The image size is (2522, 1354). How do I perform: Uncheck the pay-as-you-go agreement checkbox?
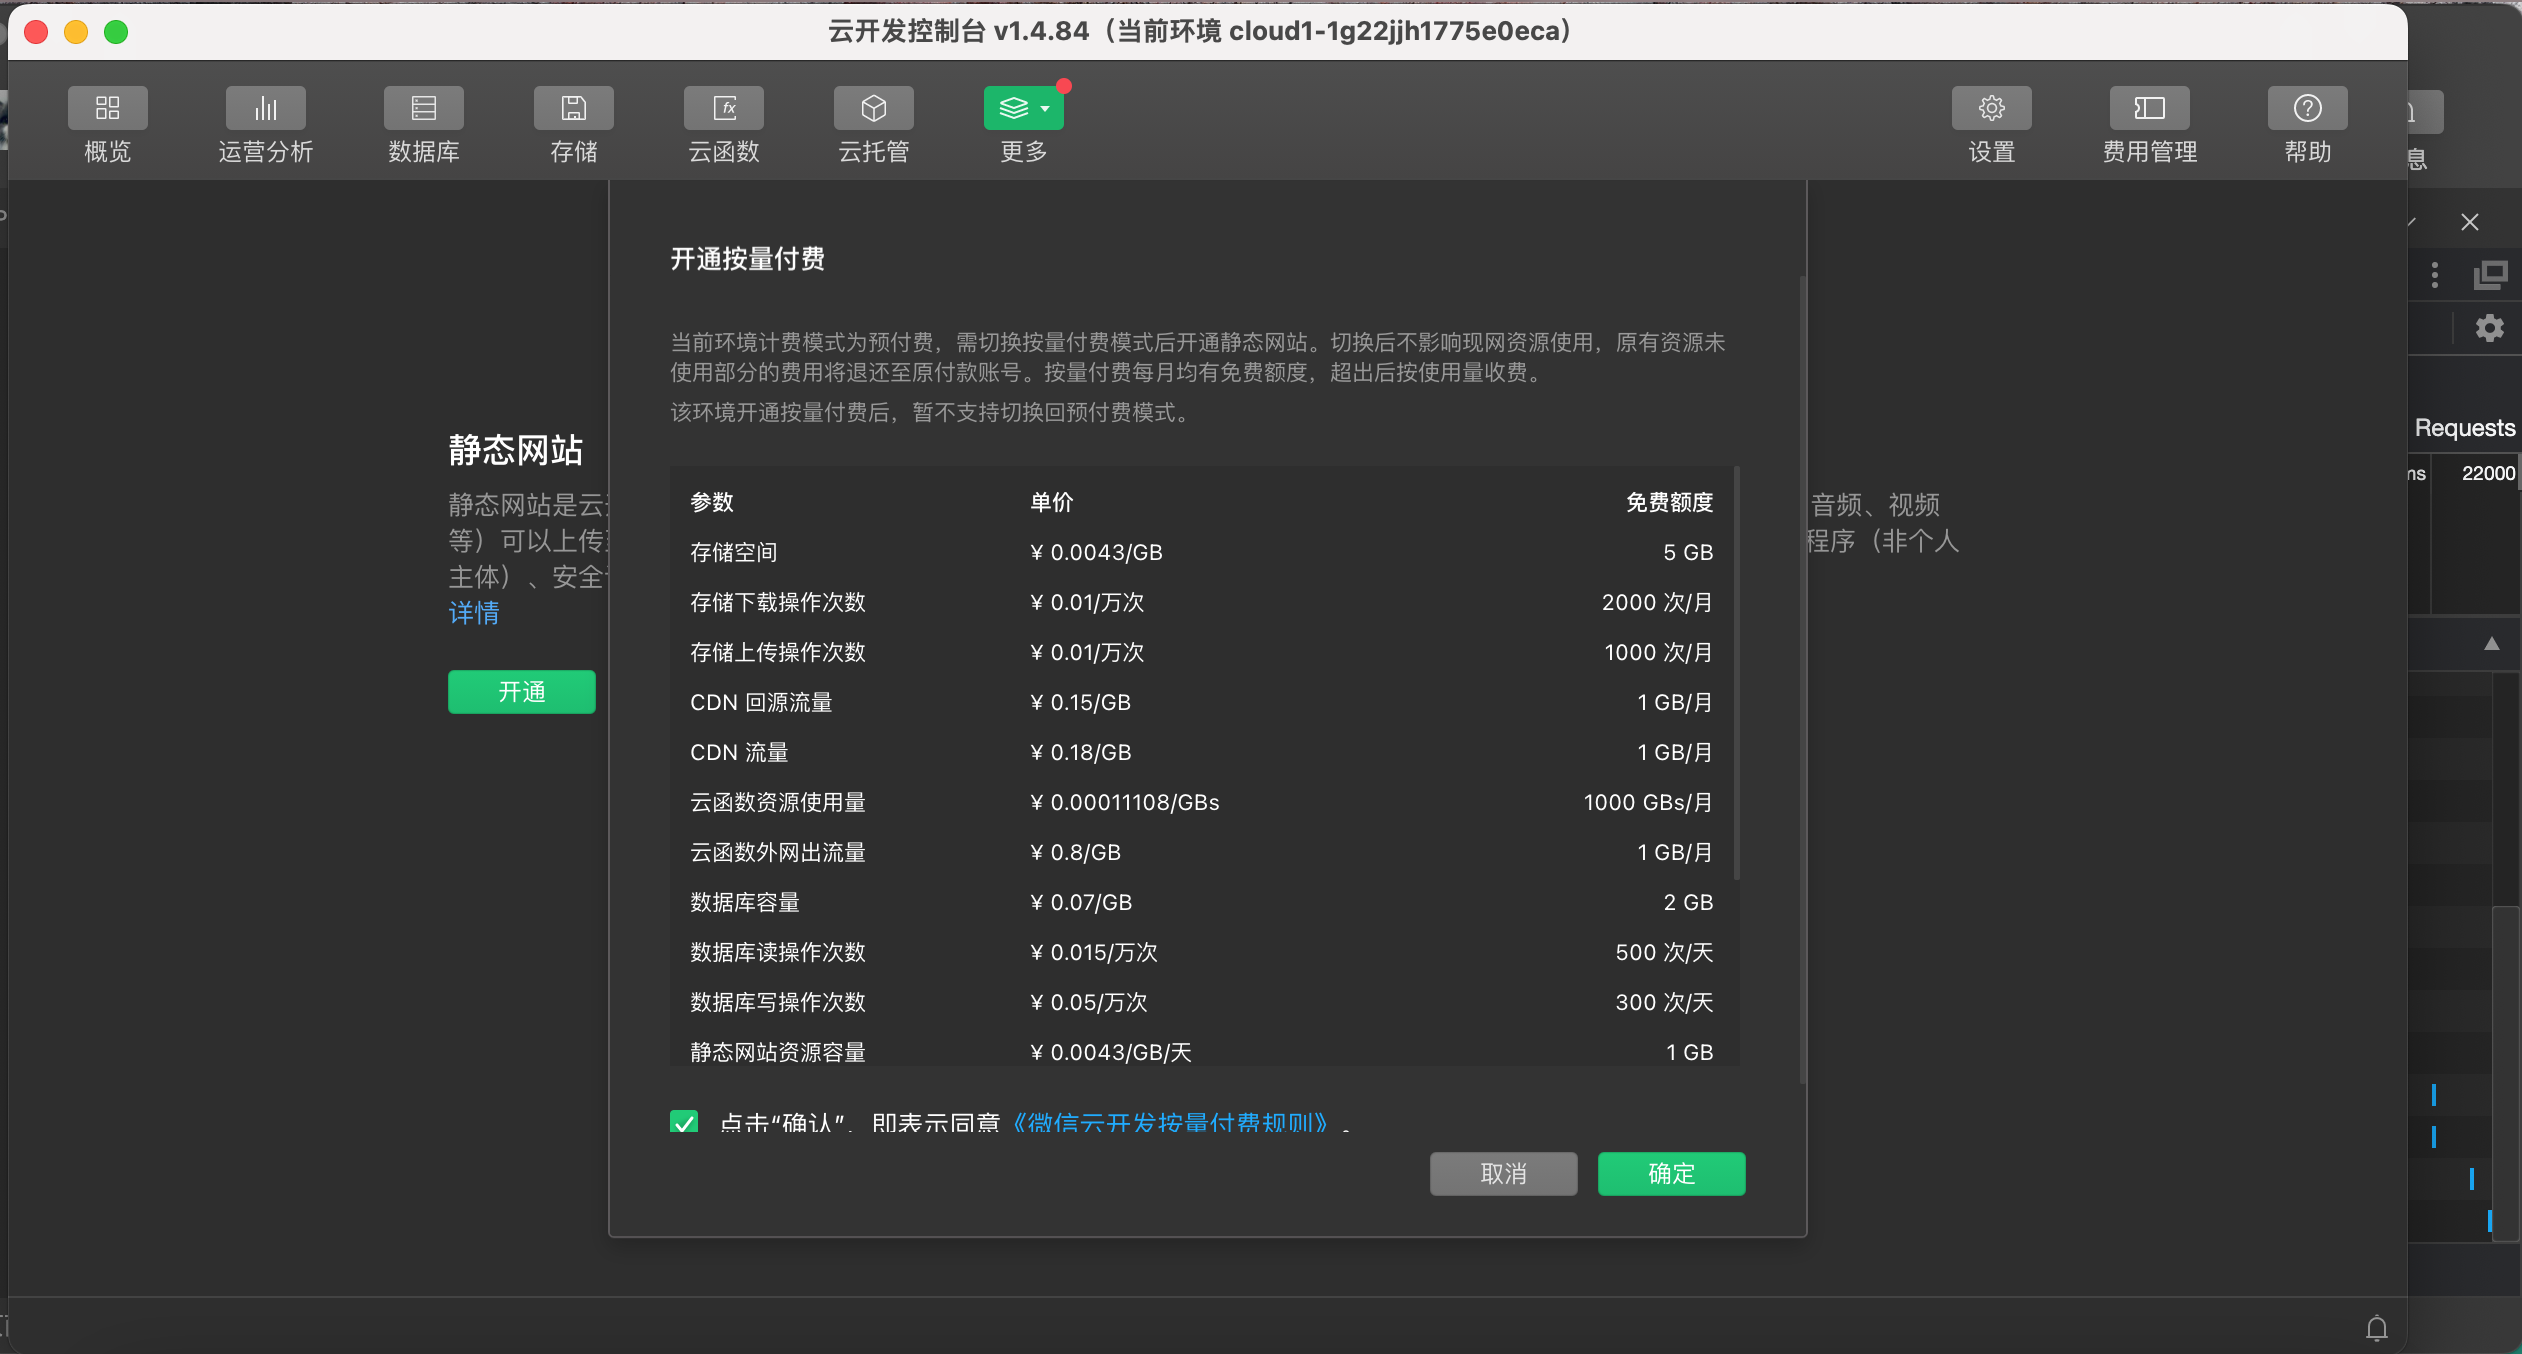tap(684, 1122)
